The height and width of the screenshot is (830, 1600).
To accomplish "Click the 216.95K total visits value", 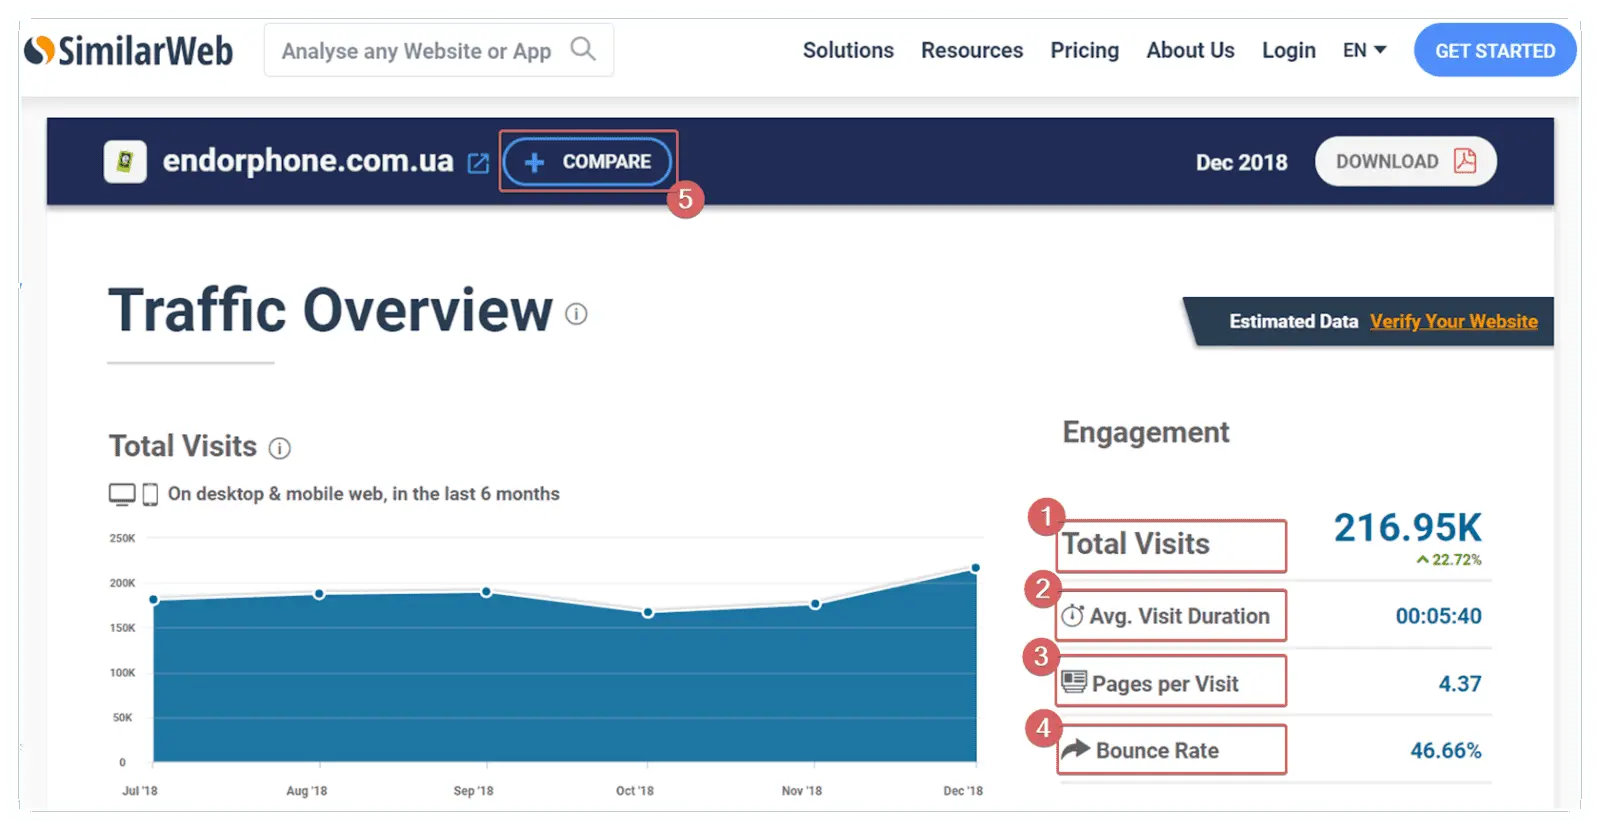I will 1407,527.
